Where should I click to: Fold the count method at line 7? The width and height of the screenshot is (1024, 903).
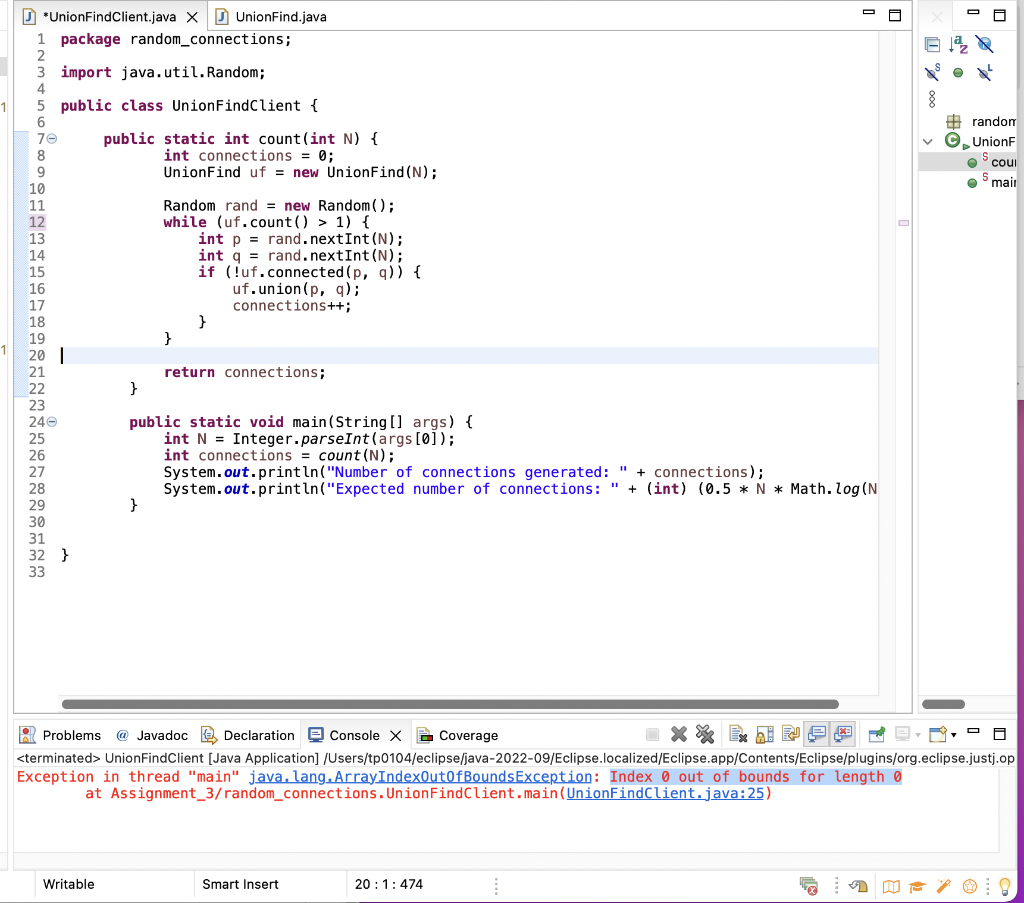pyautogui.click(x=52, y=139)
